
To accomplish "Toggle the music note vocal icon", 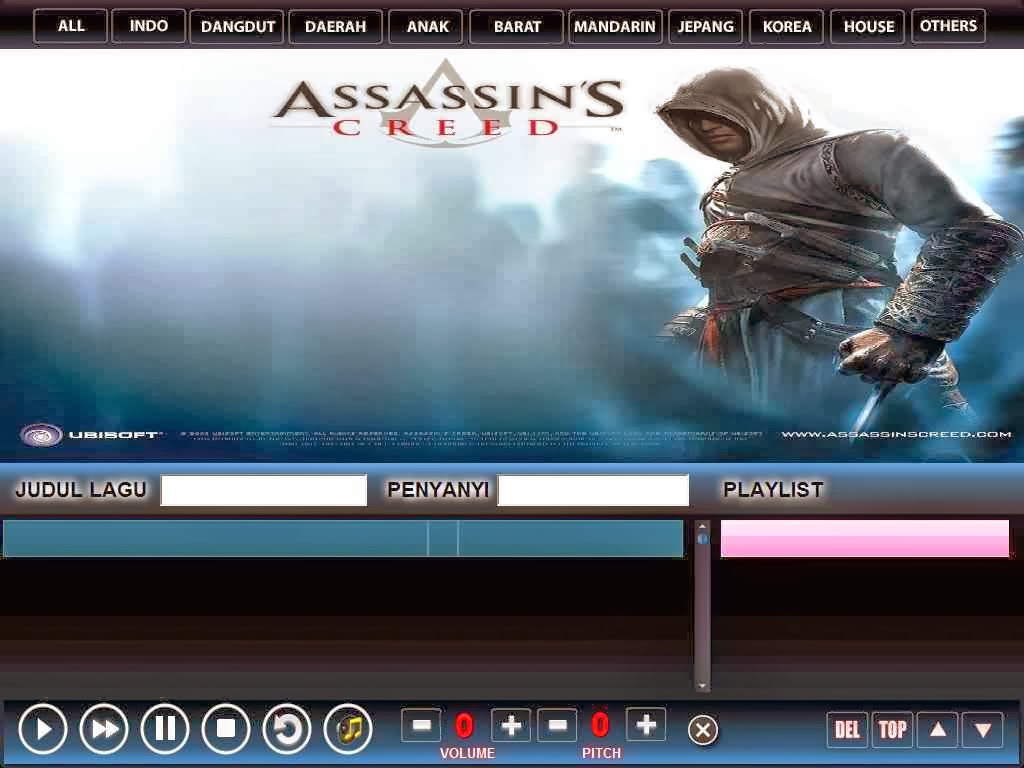I will click(348, 729).
